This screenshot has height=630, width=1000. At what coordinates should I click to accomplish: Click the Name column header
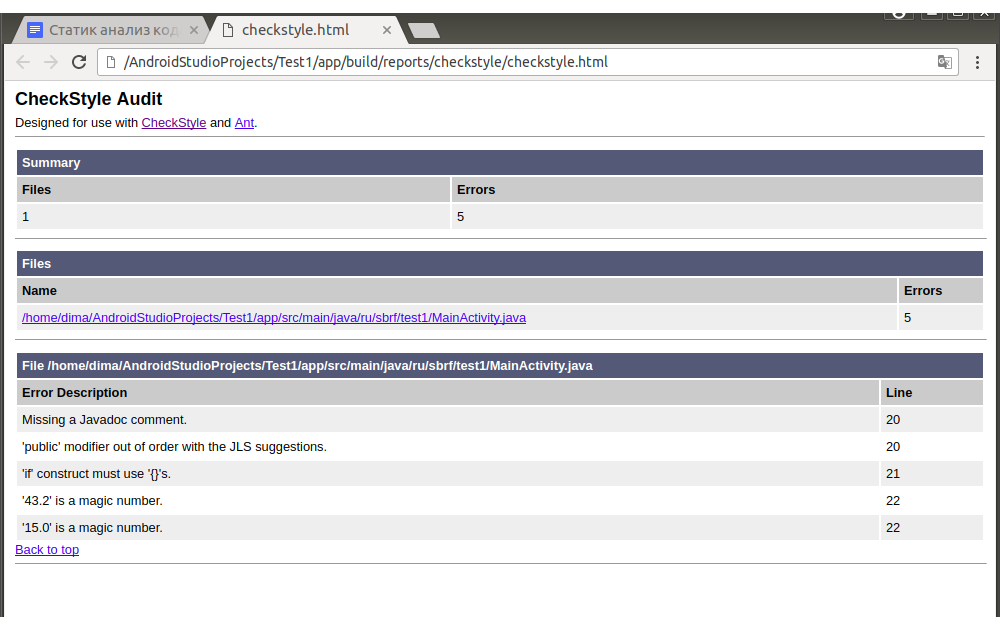[x=457, y=290]
